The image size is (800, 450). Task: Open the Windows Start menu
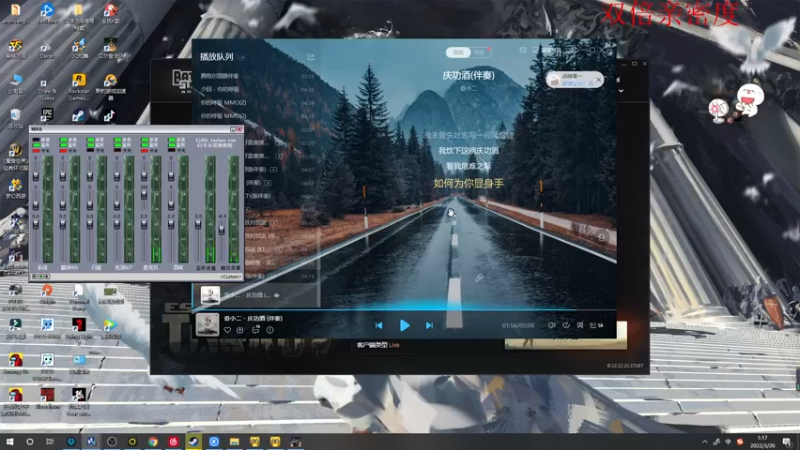point(10,442)
